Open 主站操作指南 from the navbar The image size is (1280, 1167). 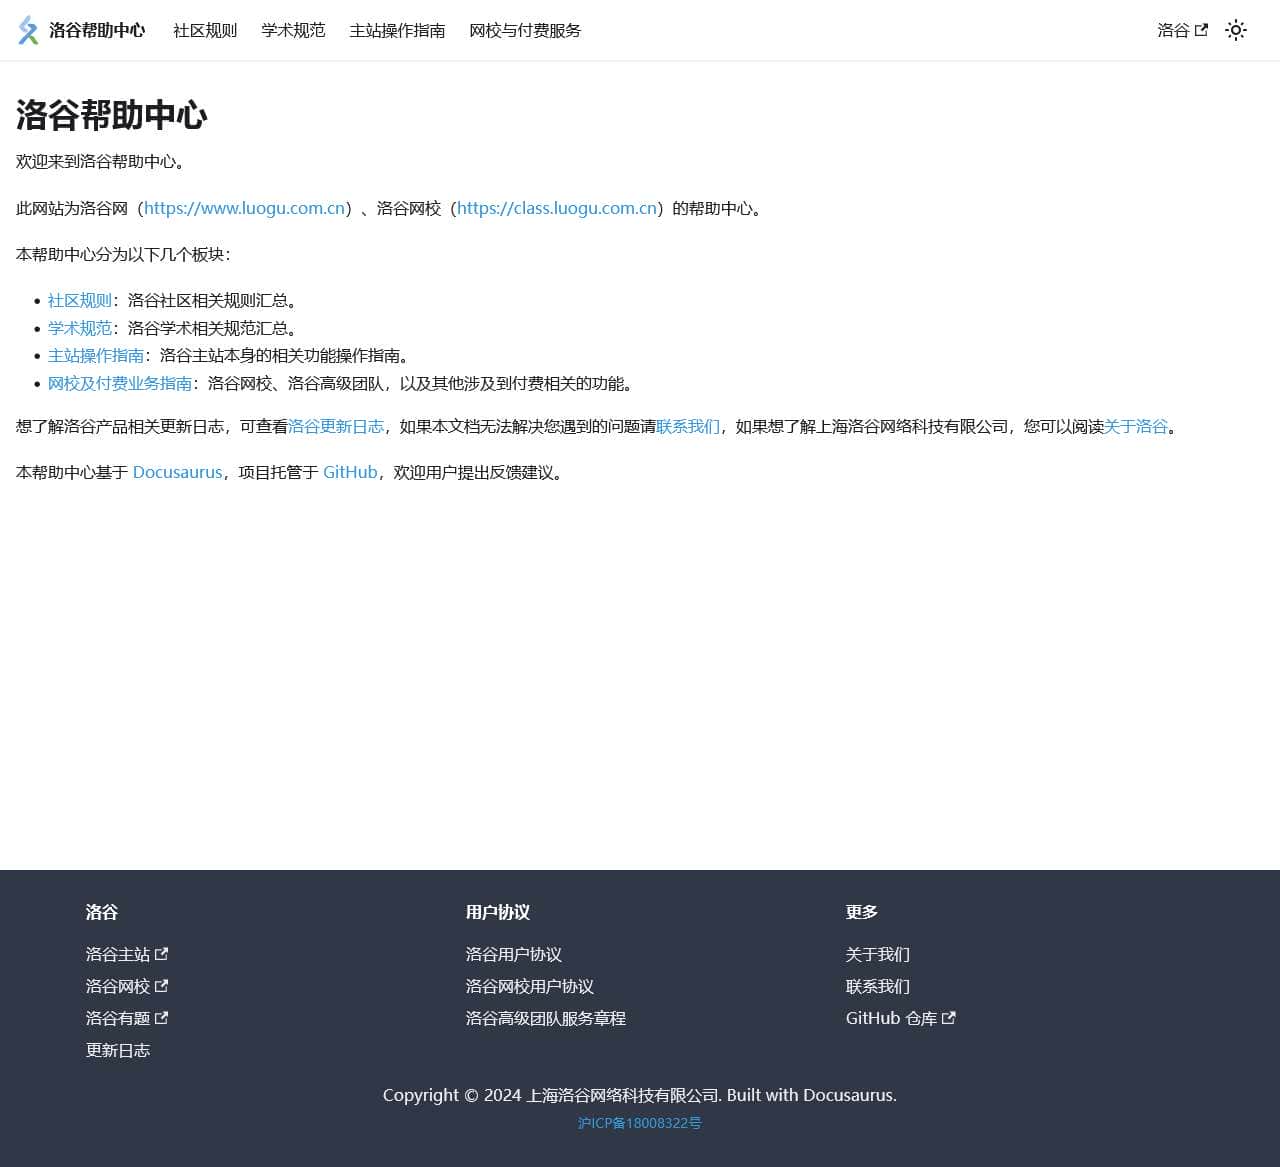click(x=396, y=31)
